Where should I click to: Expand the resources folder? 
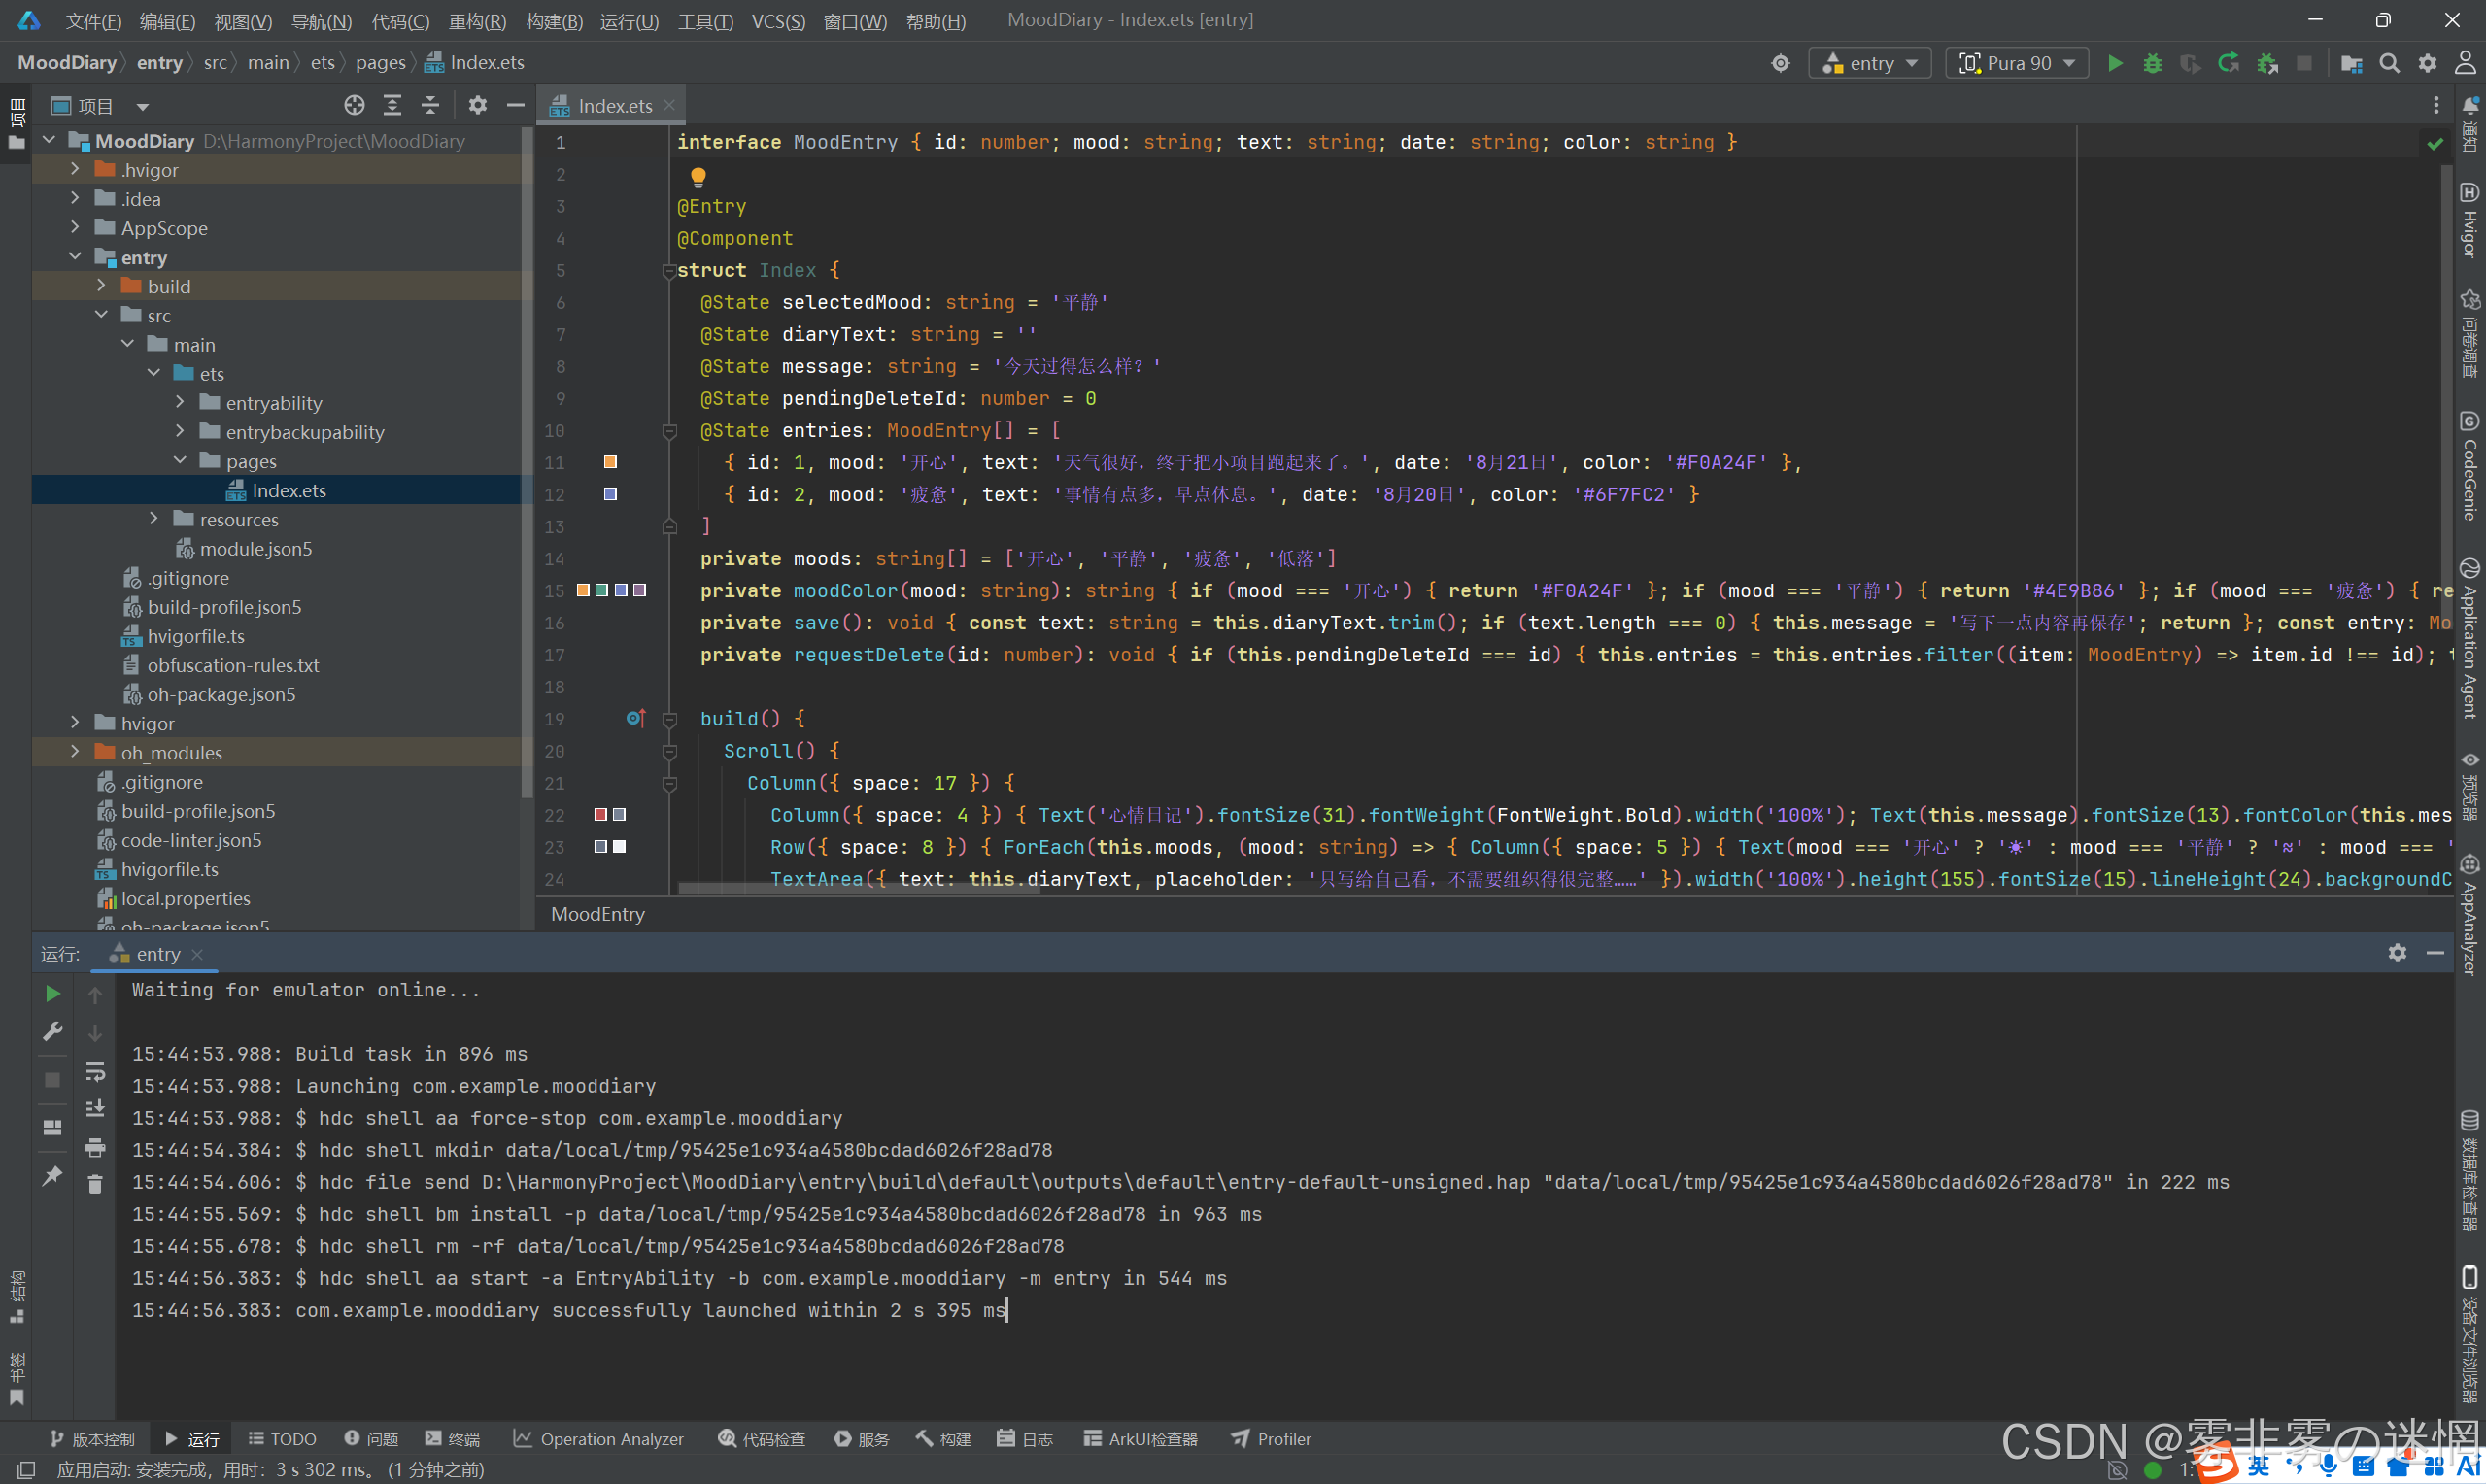[154, 518]
